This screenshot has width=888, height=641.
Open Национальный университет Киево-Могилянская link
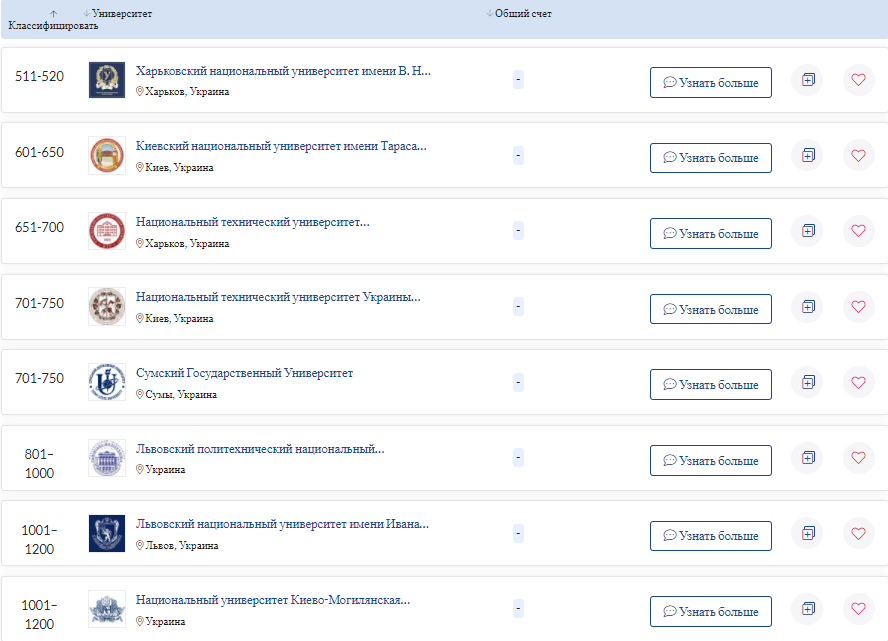point(272,601)
